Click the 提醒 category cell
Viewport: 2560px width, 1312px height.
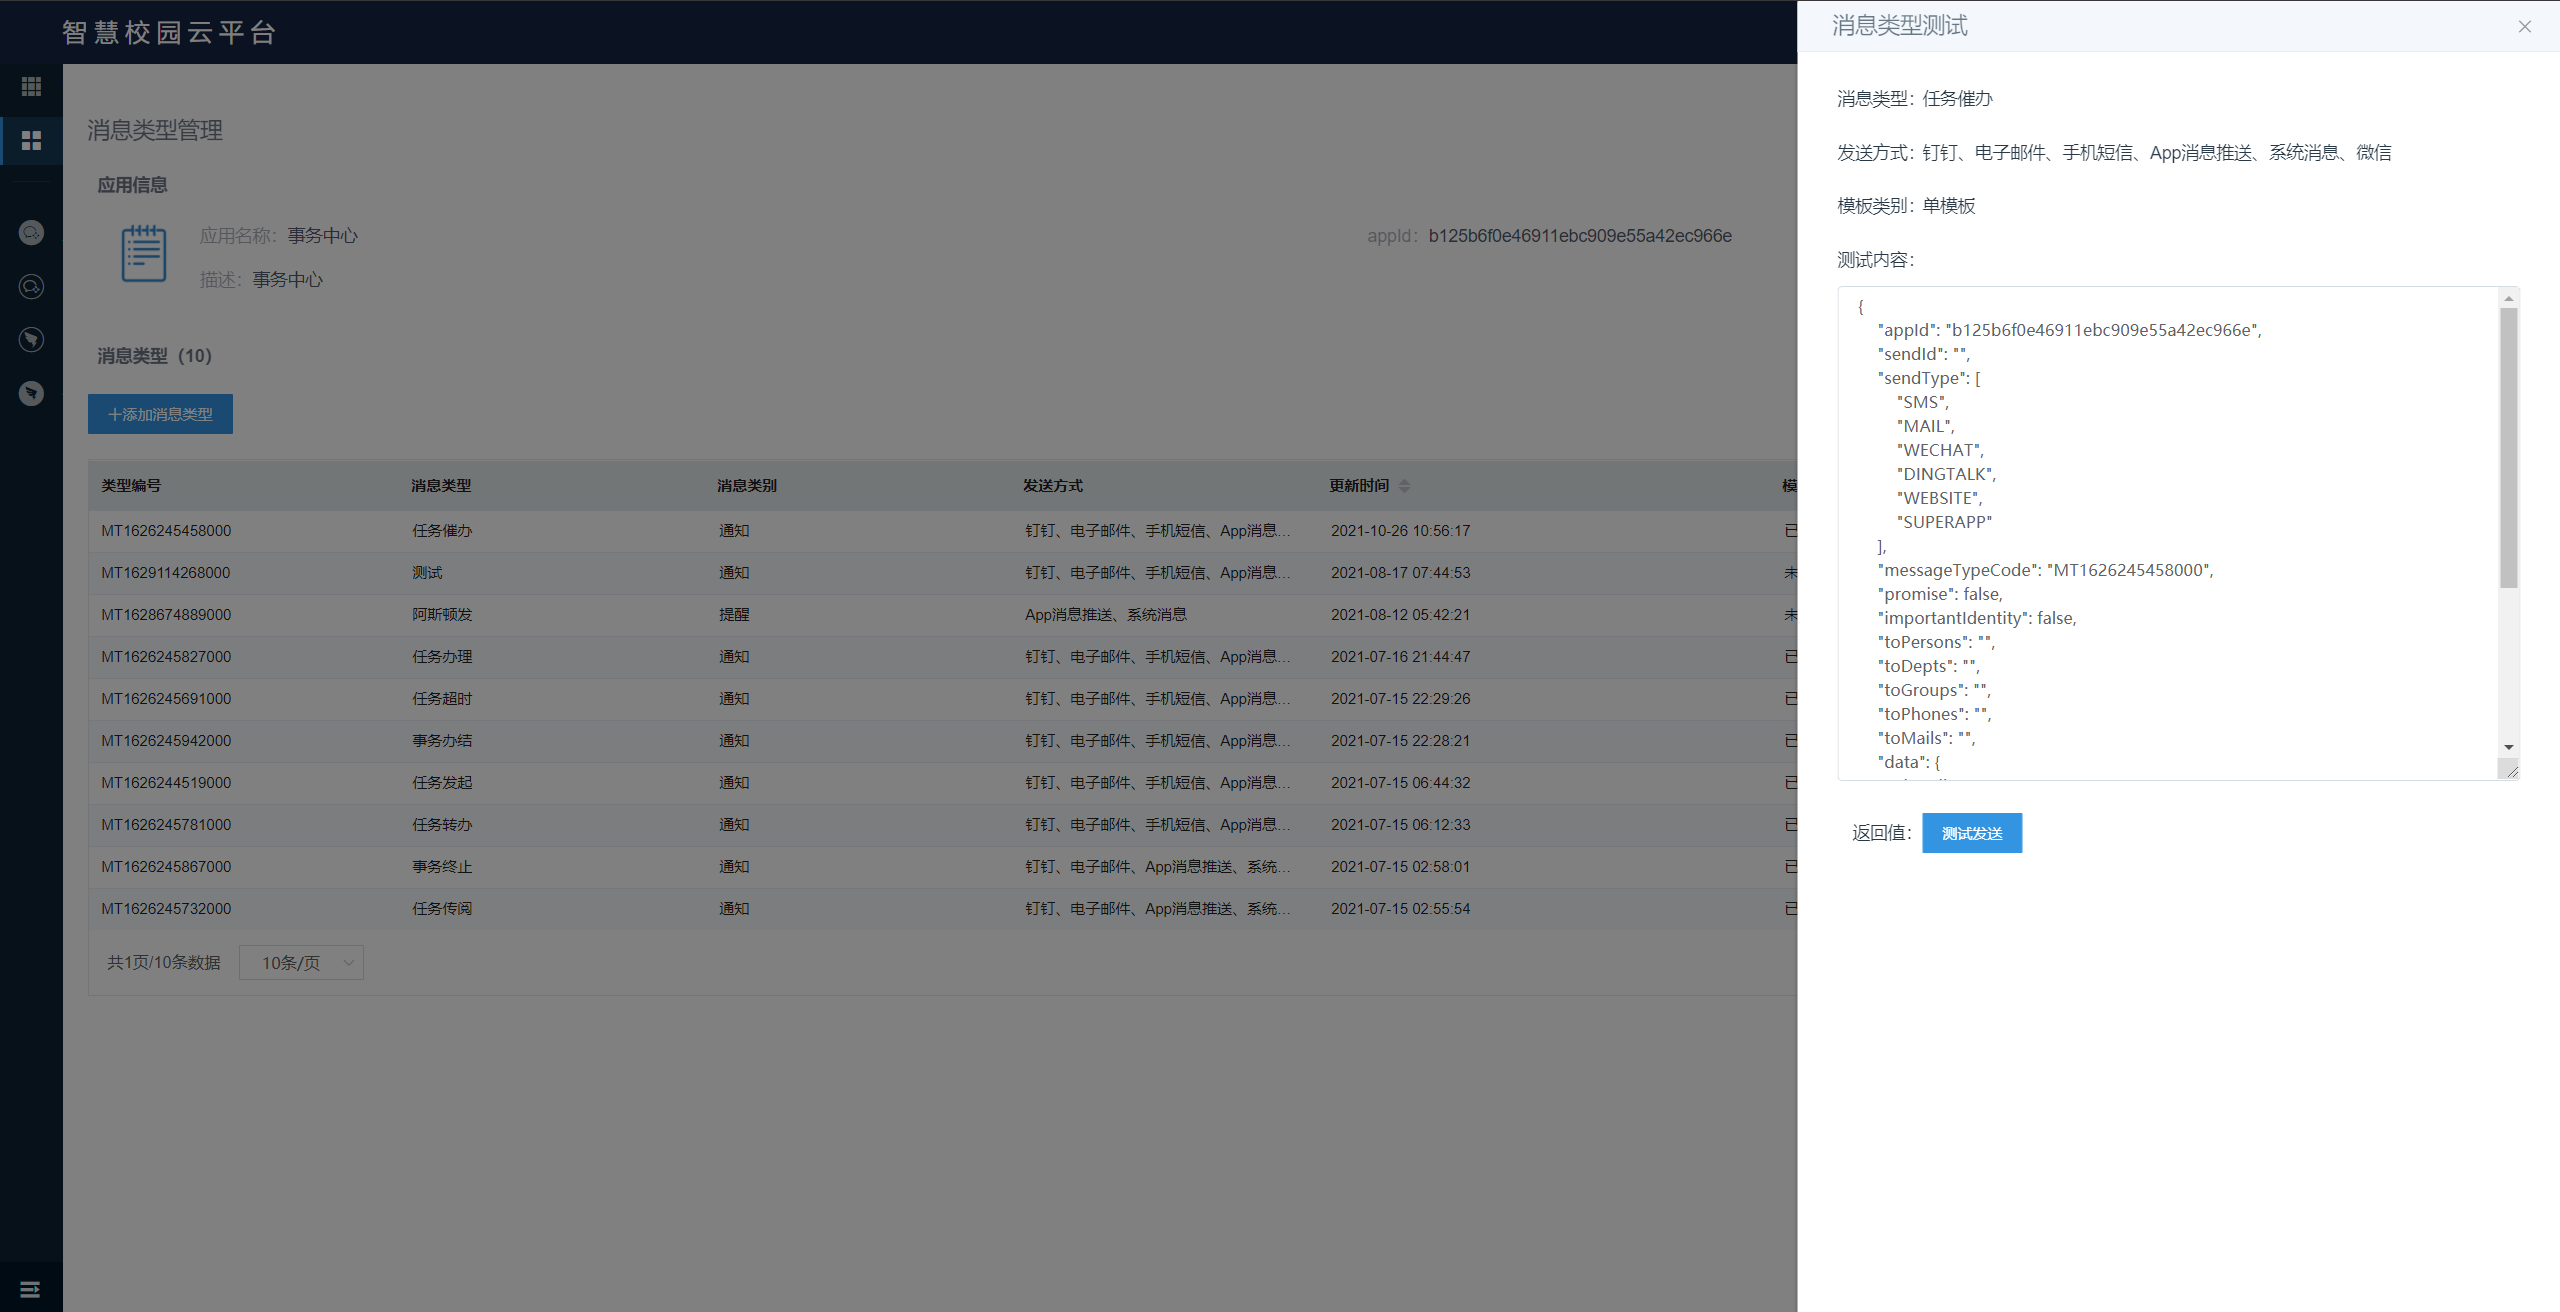tap(734, 615)
